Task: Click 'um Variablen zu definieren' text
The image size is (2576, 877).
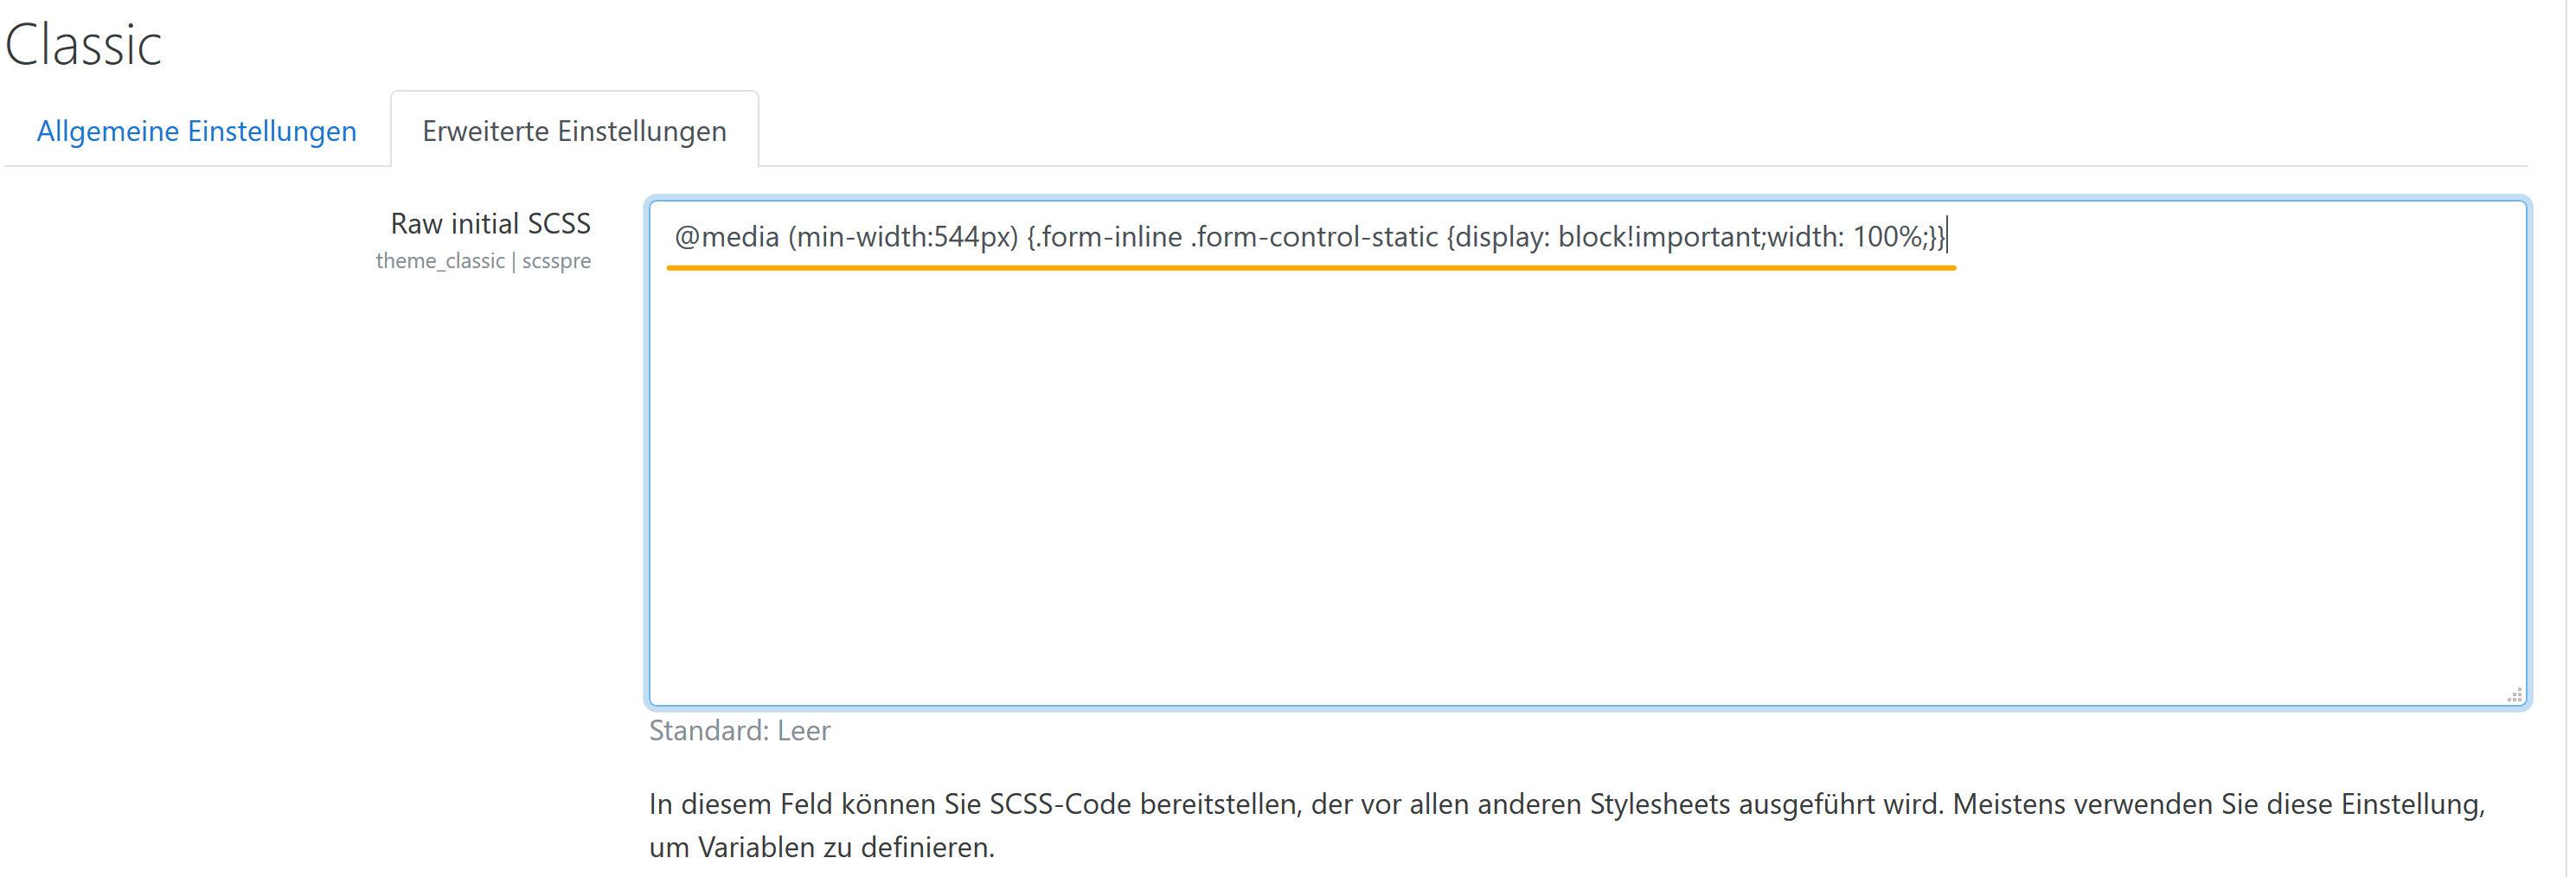Action: click(821, 847)
